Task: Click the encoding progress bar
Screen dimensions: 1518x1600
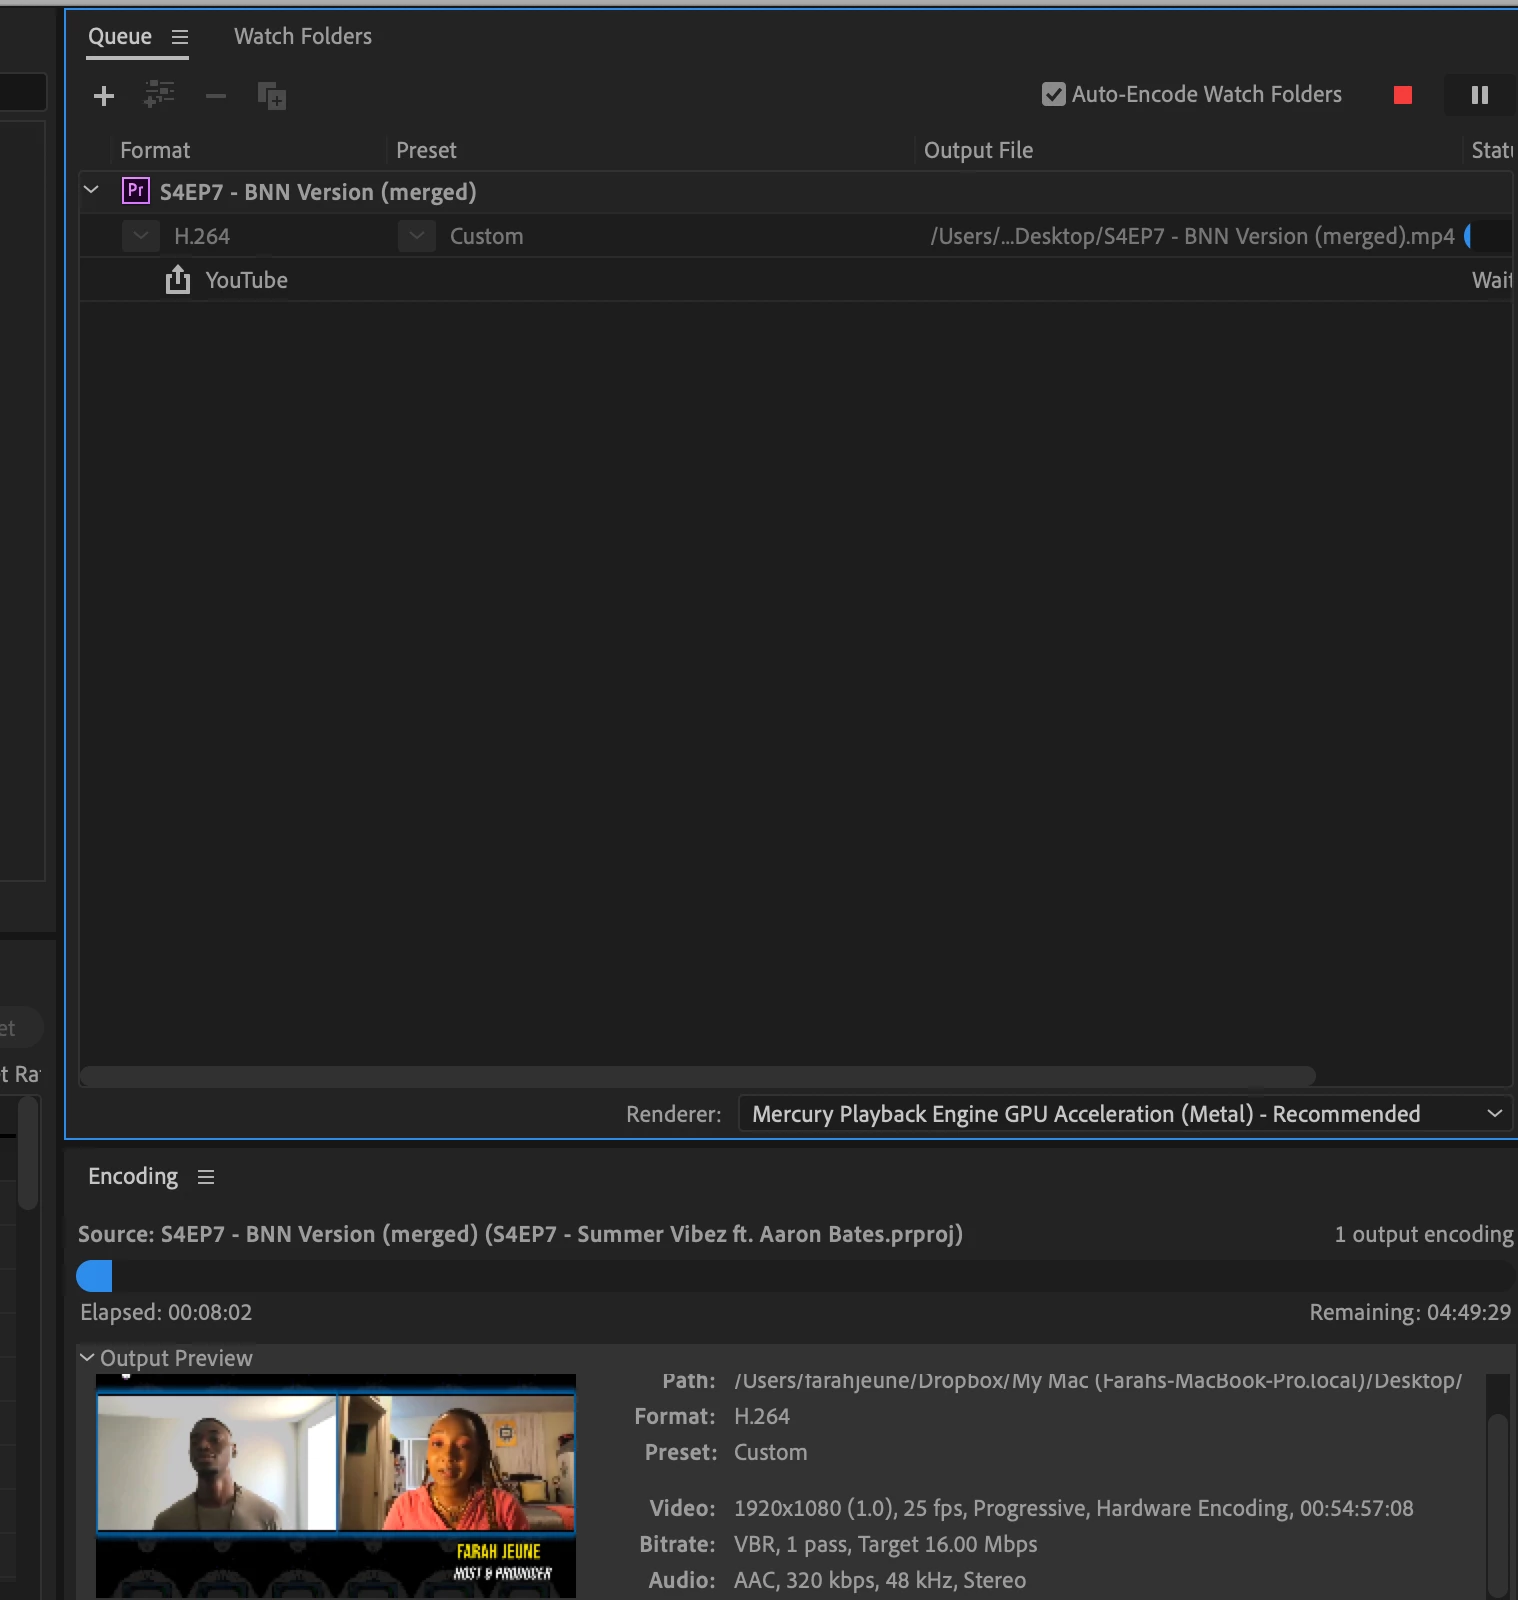Action: [795, 1276]
